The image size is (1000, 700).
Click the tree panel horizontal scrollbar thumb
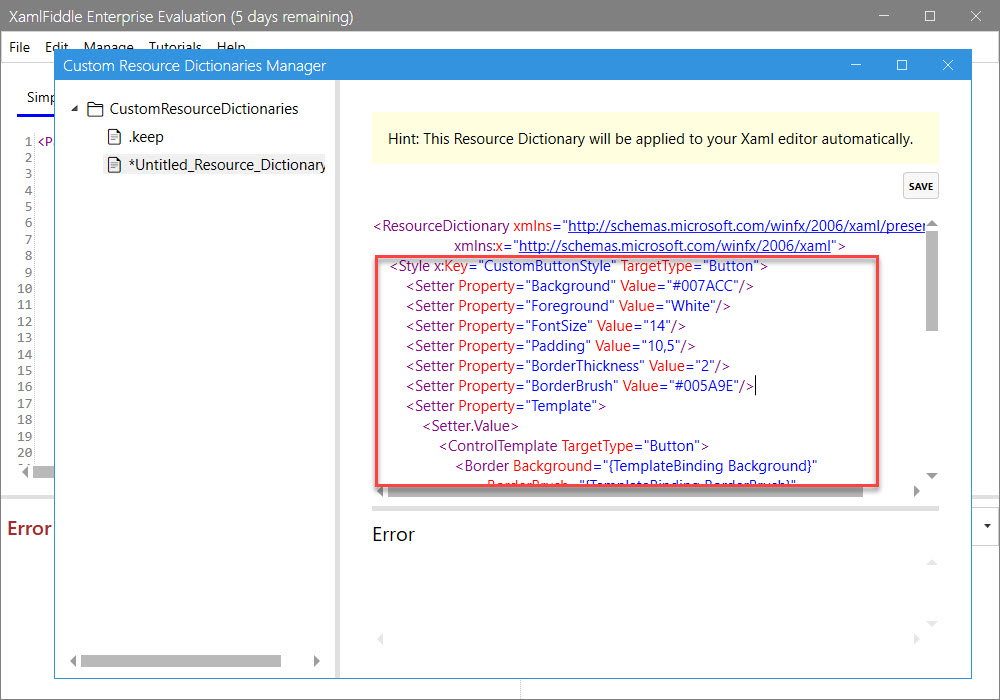180,660
